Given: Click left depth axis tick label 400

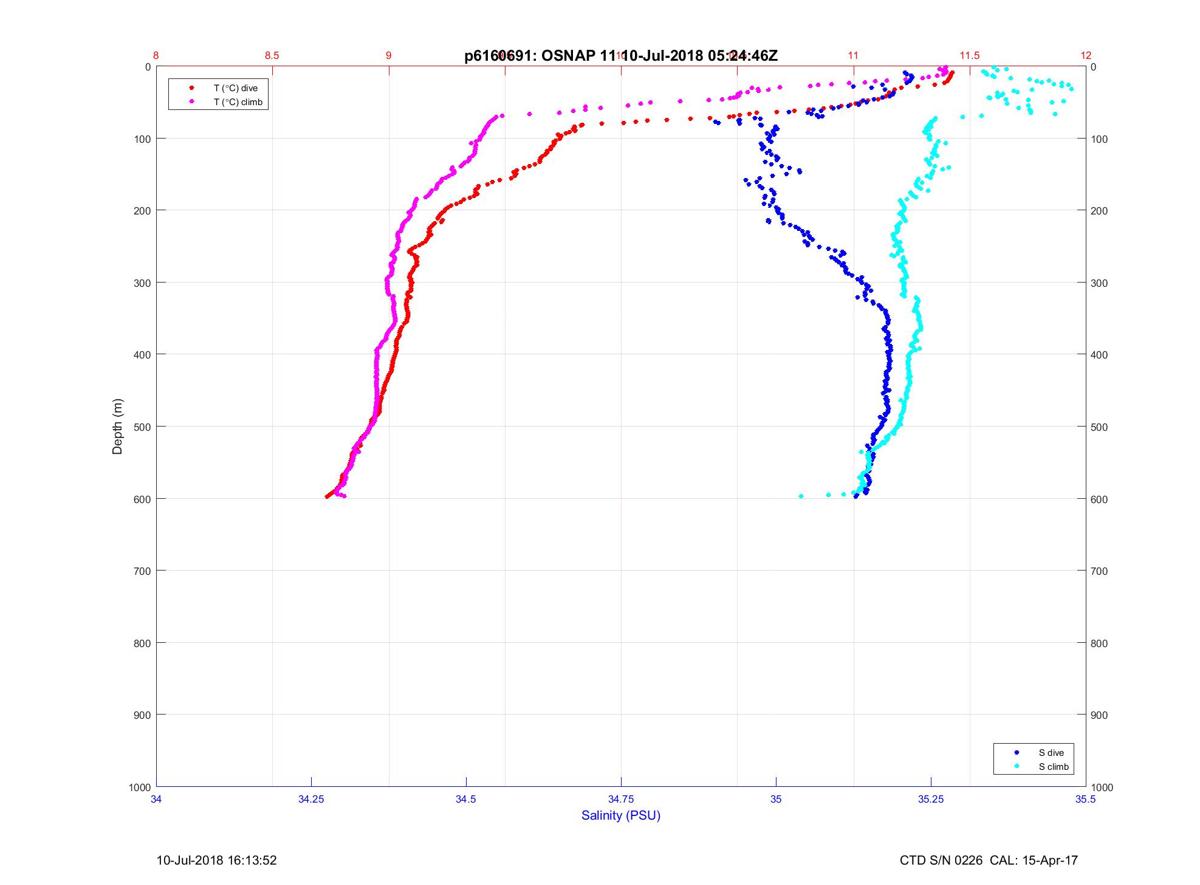Looking at the screenshot, I should tap(142, 355).
